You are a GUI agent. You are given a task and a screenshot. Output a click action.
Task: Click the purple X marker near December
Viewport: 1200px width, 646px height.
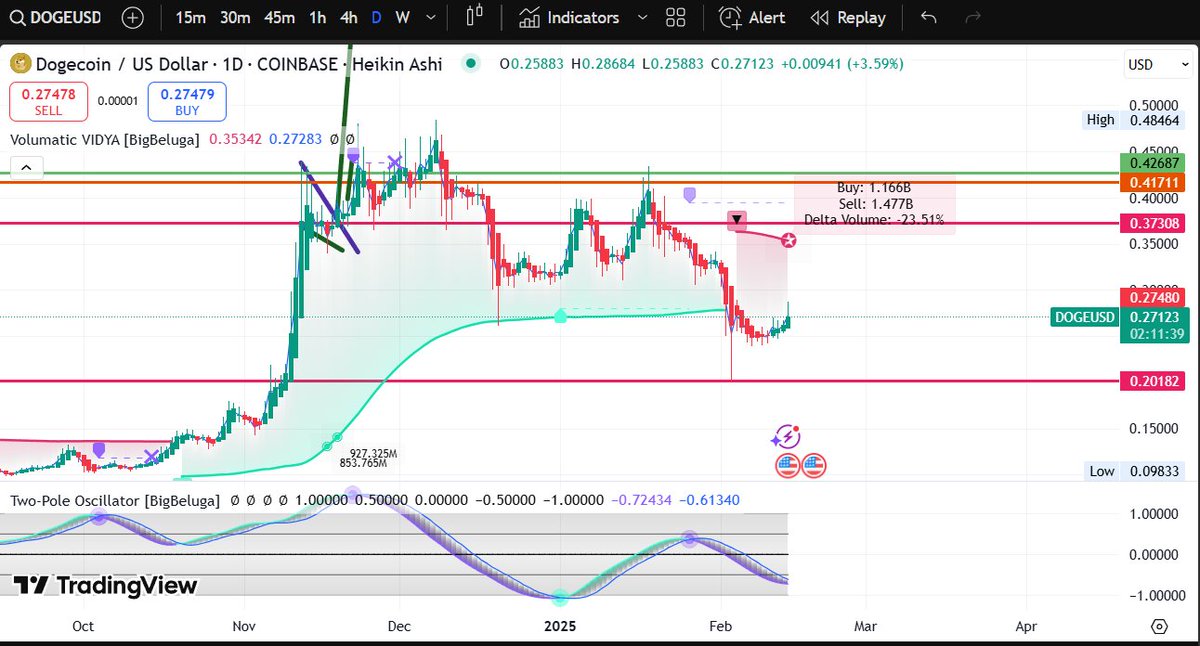[x=395, y=161]
